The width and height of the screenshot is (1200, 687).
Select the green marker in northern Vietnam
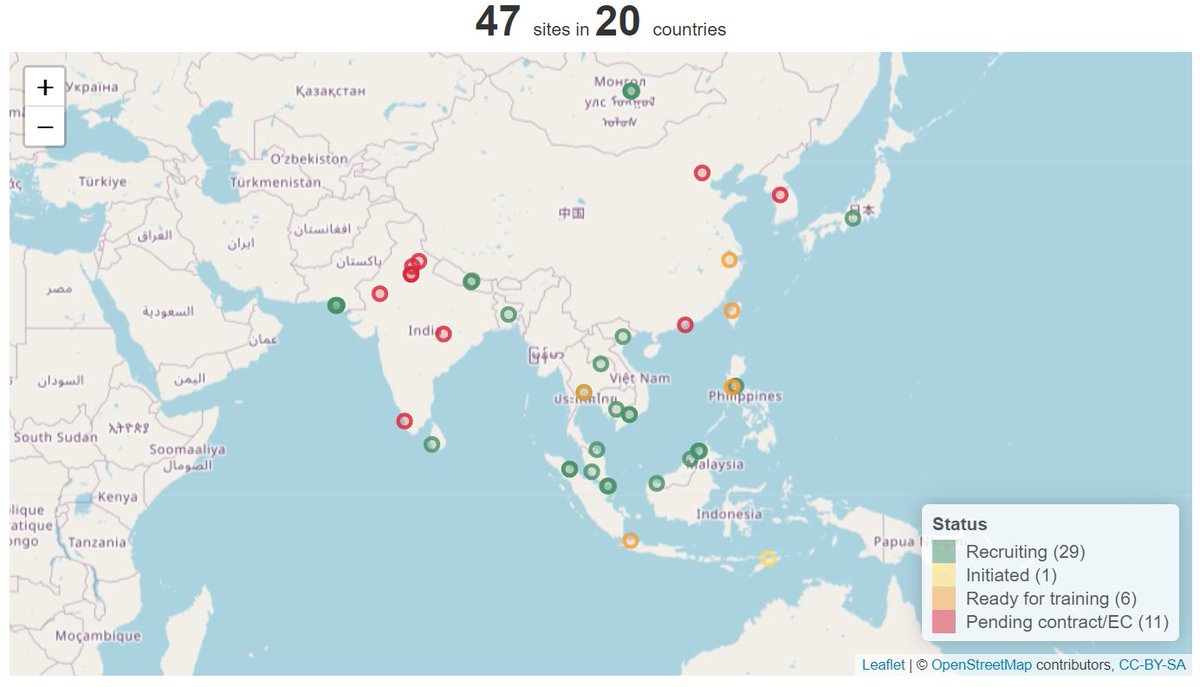[623, 337]
